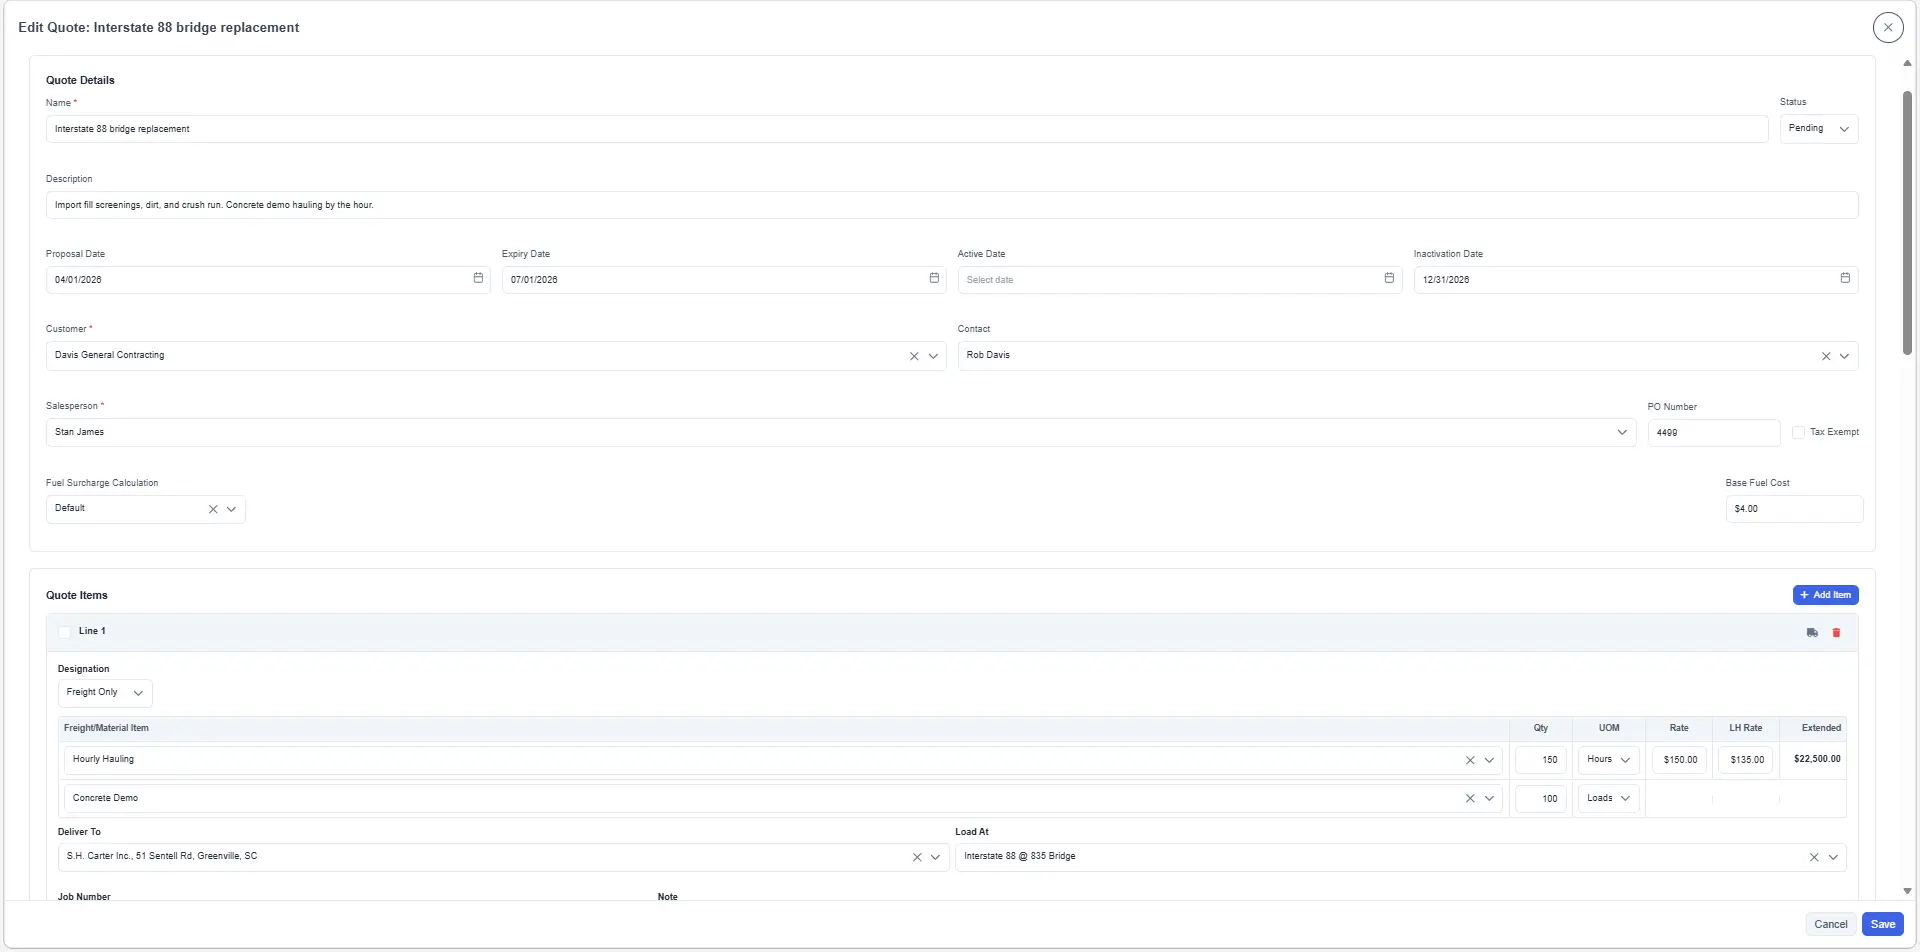Open the Inactivation Date calendar picker
1920x952 pixels.
(1845, 279)
